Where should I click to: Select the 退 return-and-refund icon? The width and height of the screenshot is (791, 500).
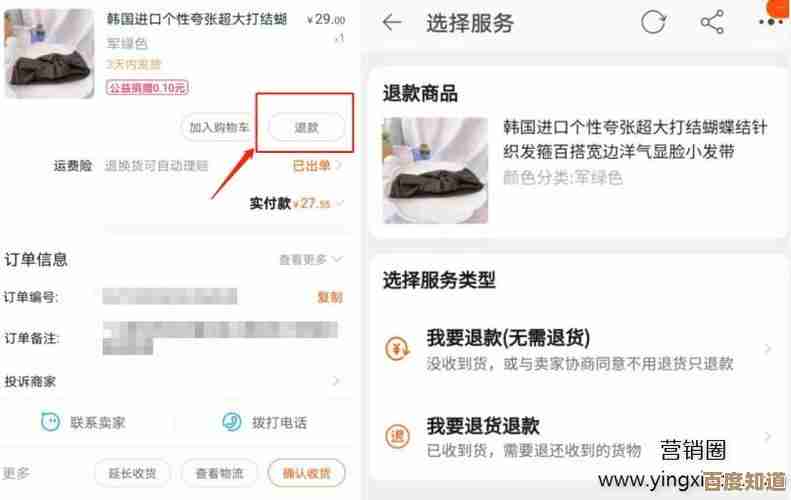398,436
